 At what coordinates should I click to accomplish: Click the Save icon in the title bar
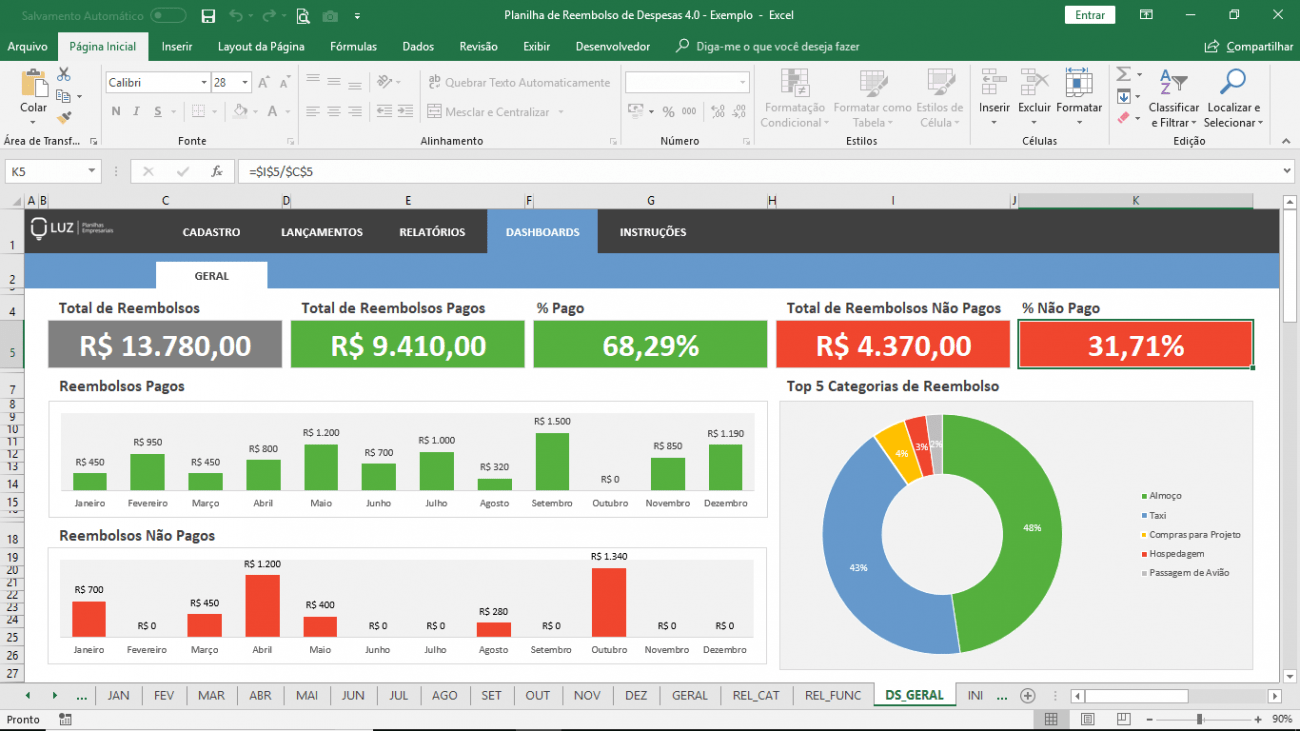[x=208, y=16]
